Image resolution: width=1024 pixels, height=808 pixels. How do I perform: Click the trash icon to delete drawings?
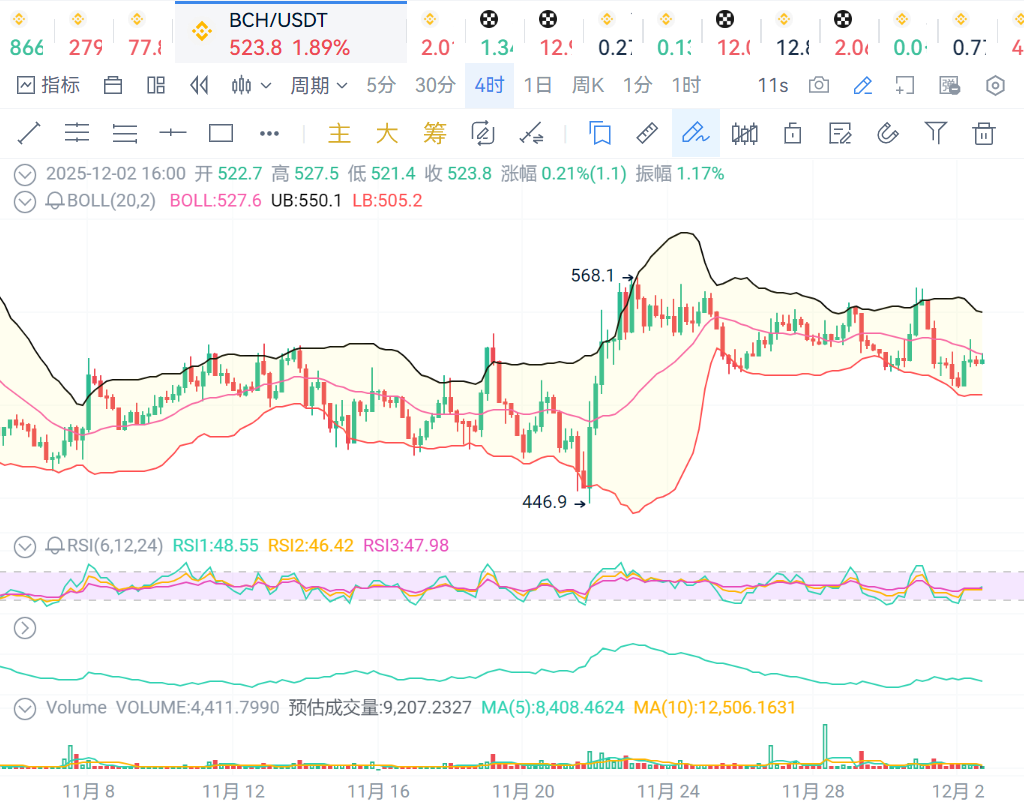point(984,133)
